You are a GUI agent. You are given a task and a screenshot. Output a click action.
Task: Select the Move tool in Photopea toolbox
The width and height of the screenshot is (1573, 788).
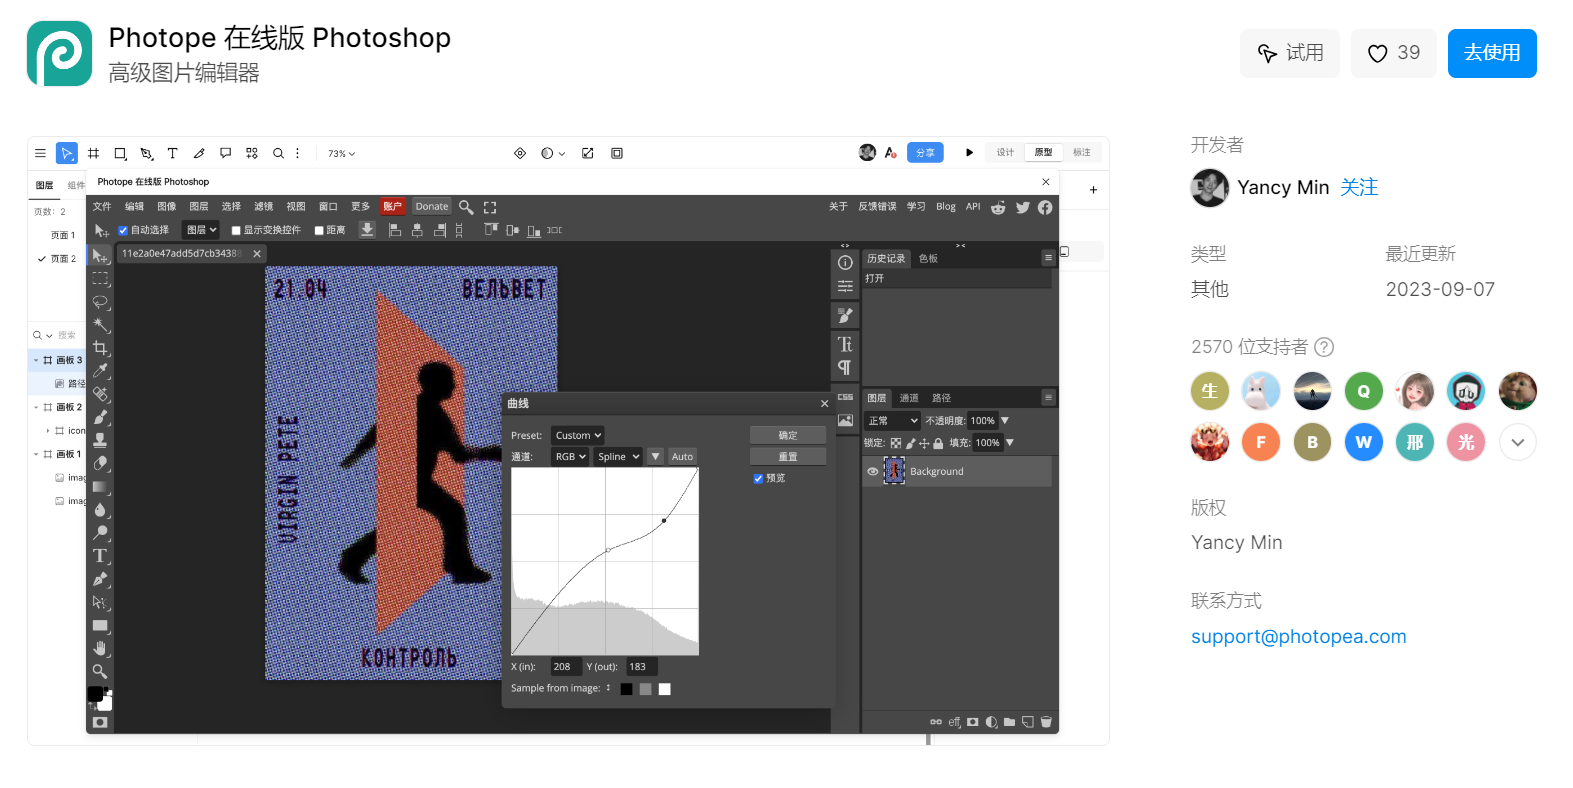[x=100, y=256]
